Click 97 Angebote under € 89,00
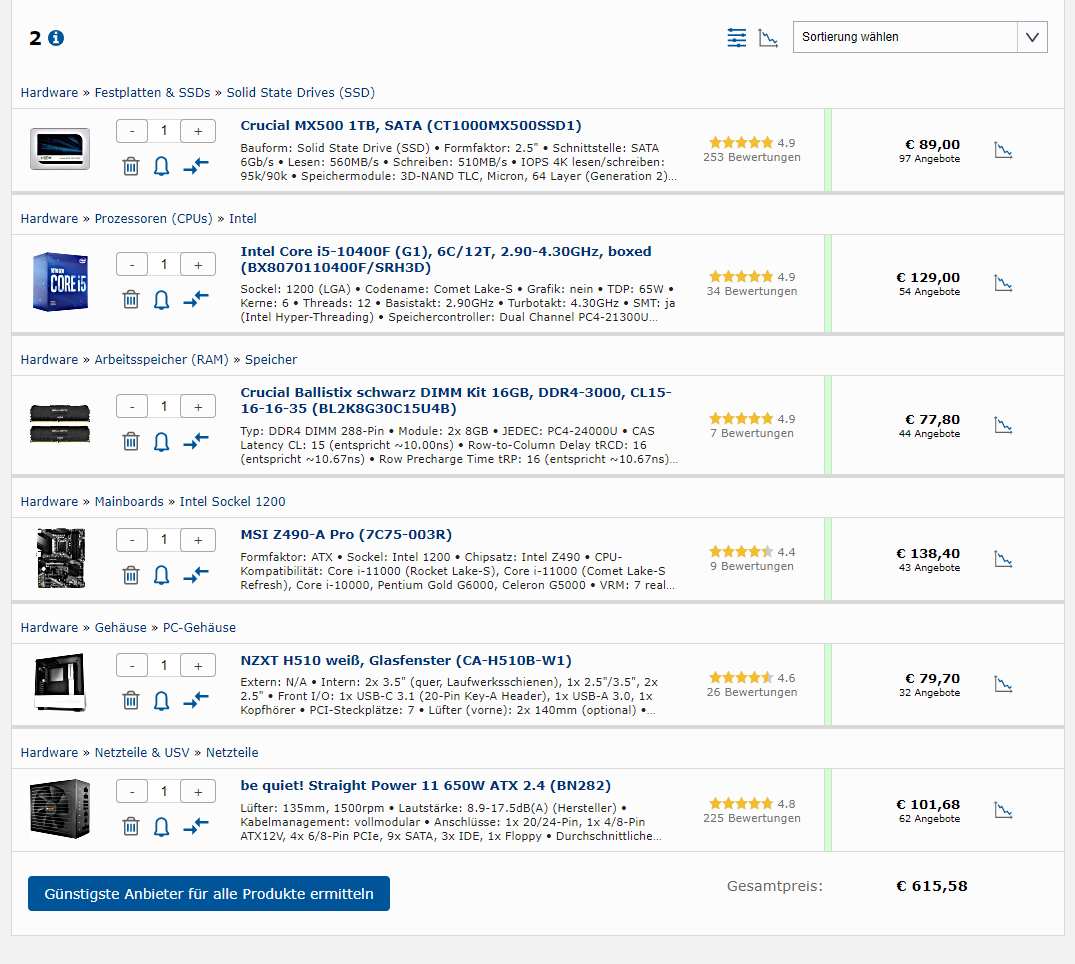The height and width of the screenshot is (964, 1075). (x=929, y=159)
